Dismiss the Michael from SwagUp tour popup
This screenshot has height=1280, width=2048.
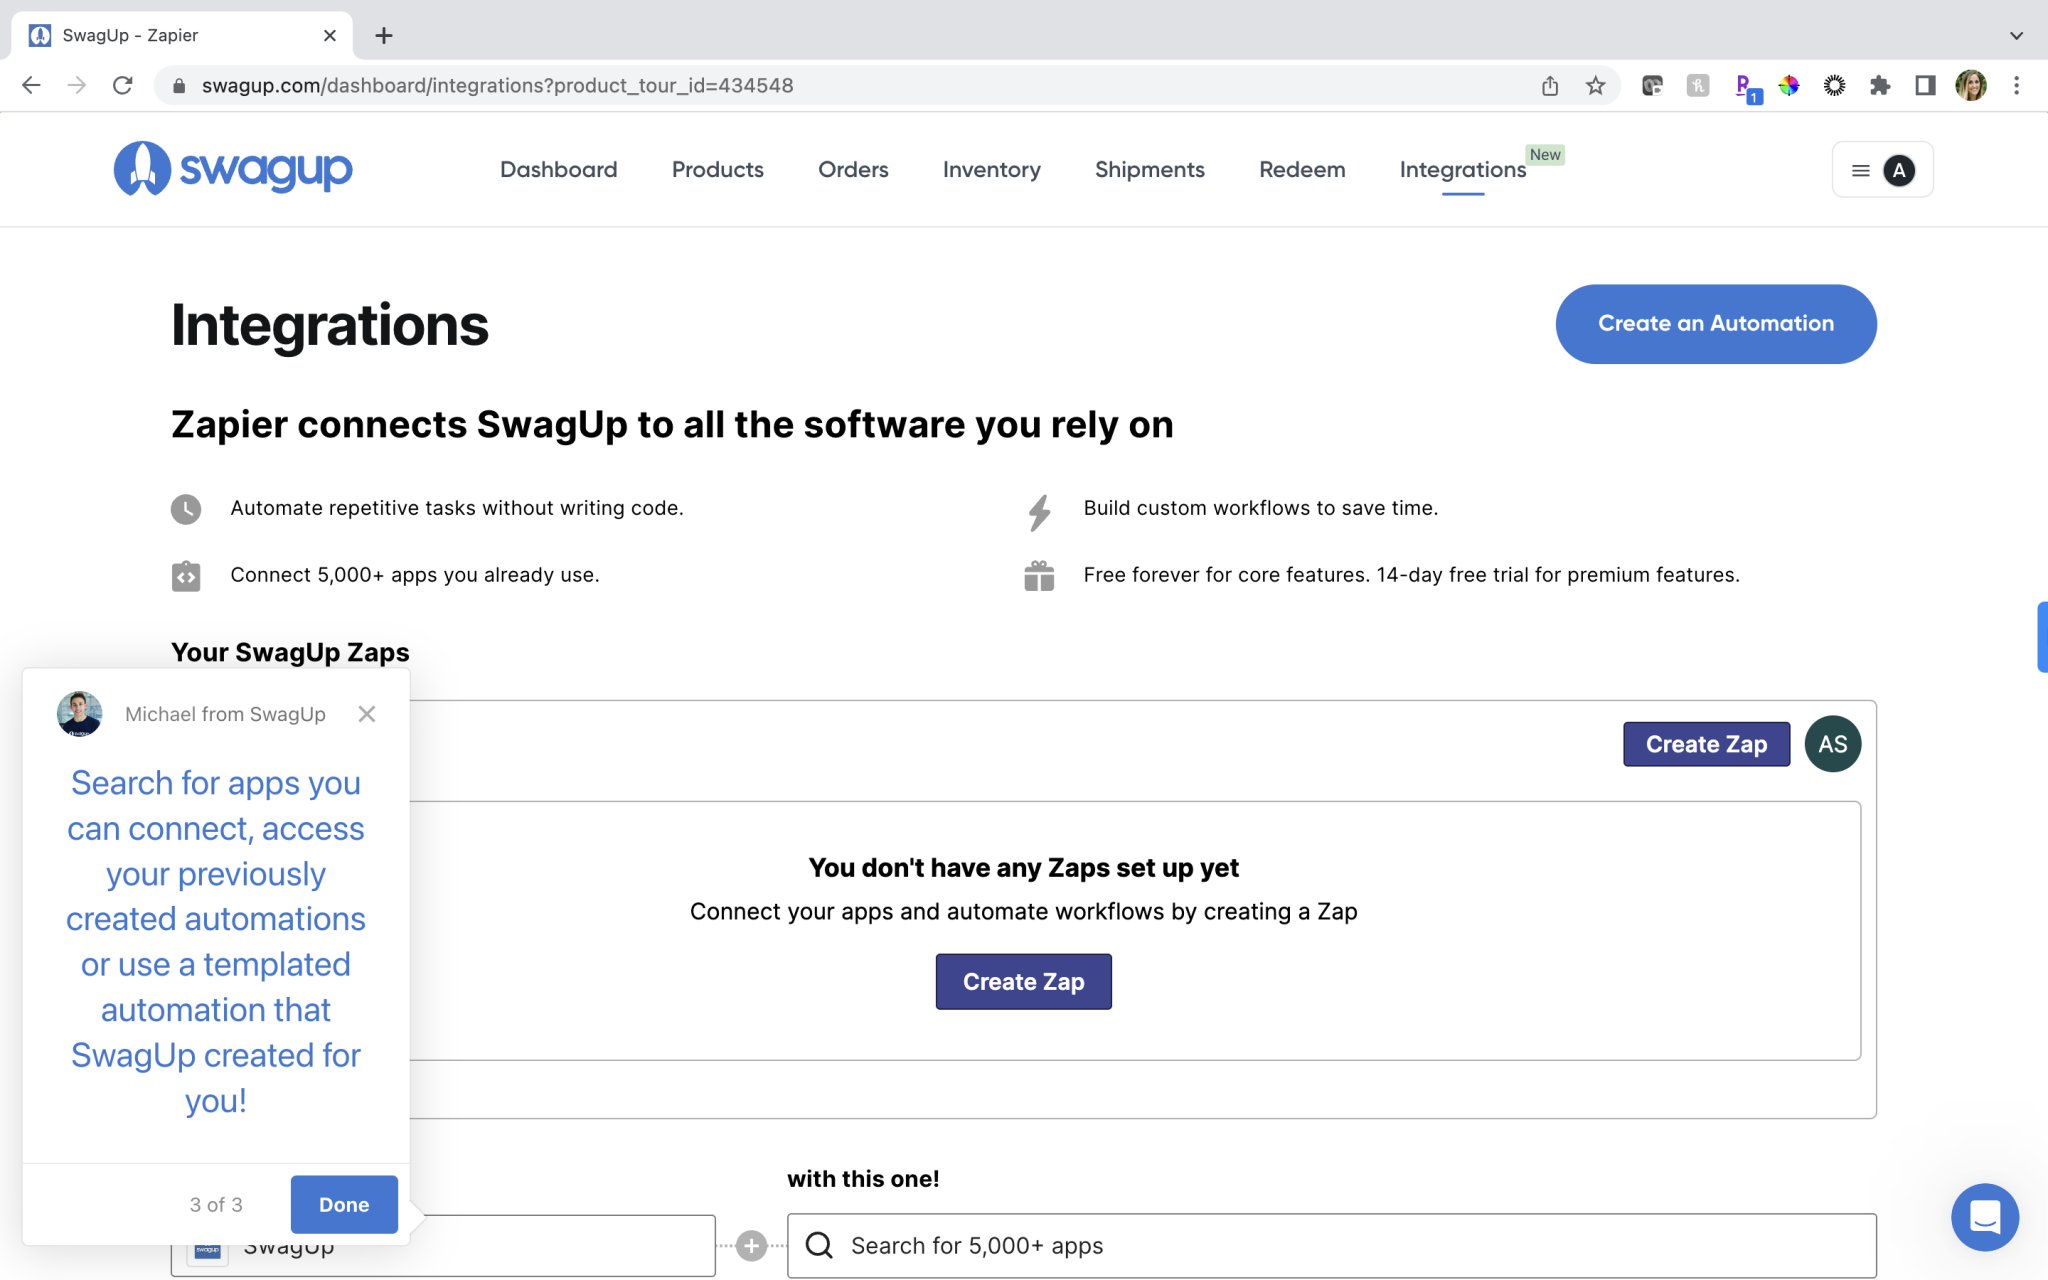tap(366, 713)
